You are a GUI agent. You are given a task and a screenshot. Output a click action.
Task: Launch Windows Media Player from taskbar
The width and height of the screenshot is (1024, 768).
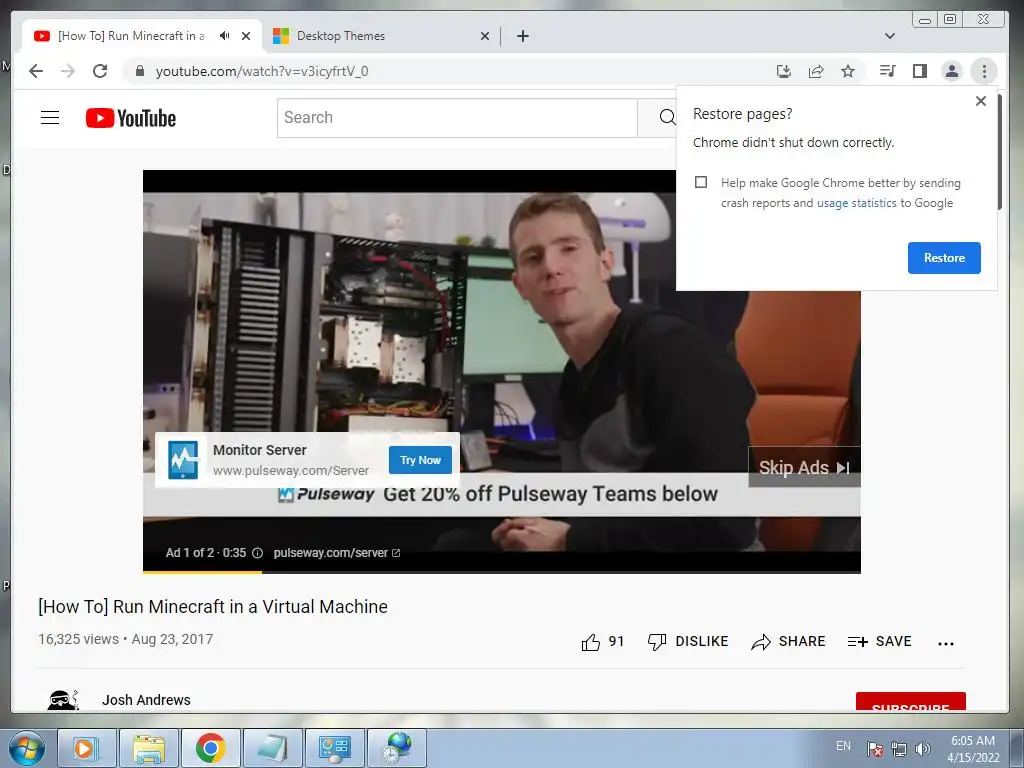pyautogui.click(x=86, y=748)
